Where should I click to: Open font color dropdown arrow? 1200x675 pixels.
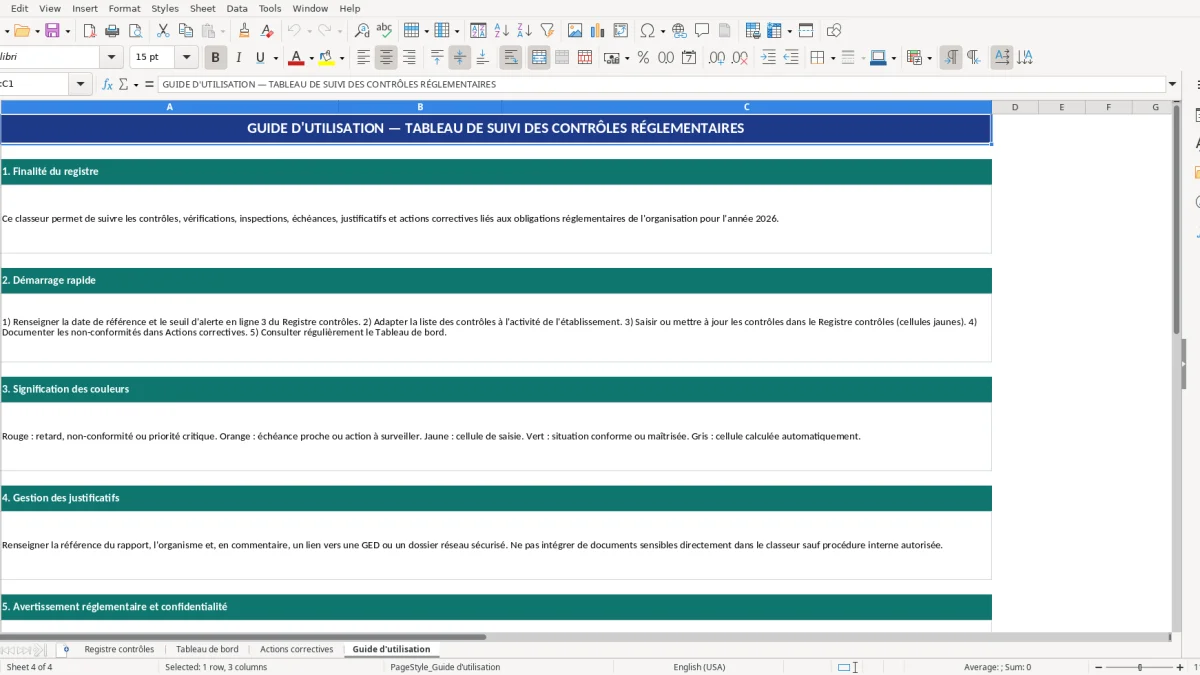click(x=311, y=58)
